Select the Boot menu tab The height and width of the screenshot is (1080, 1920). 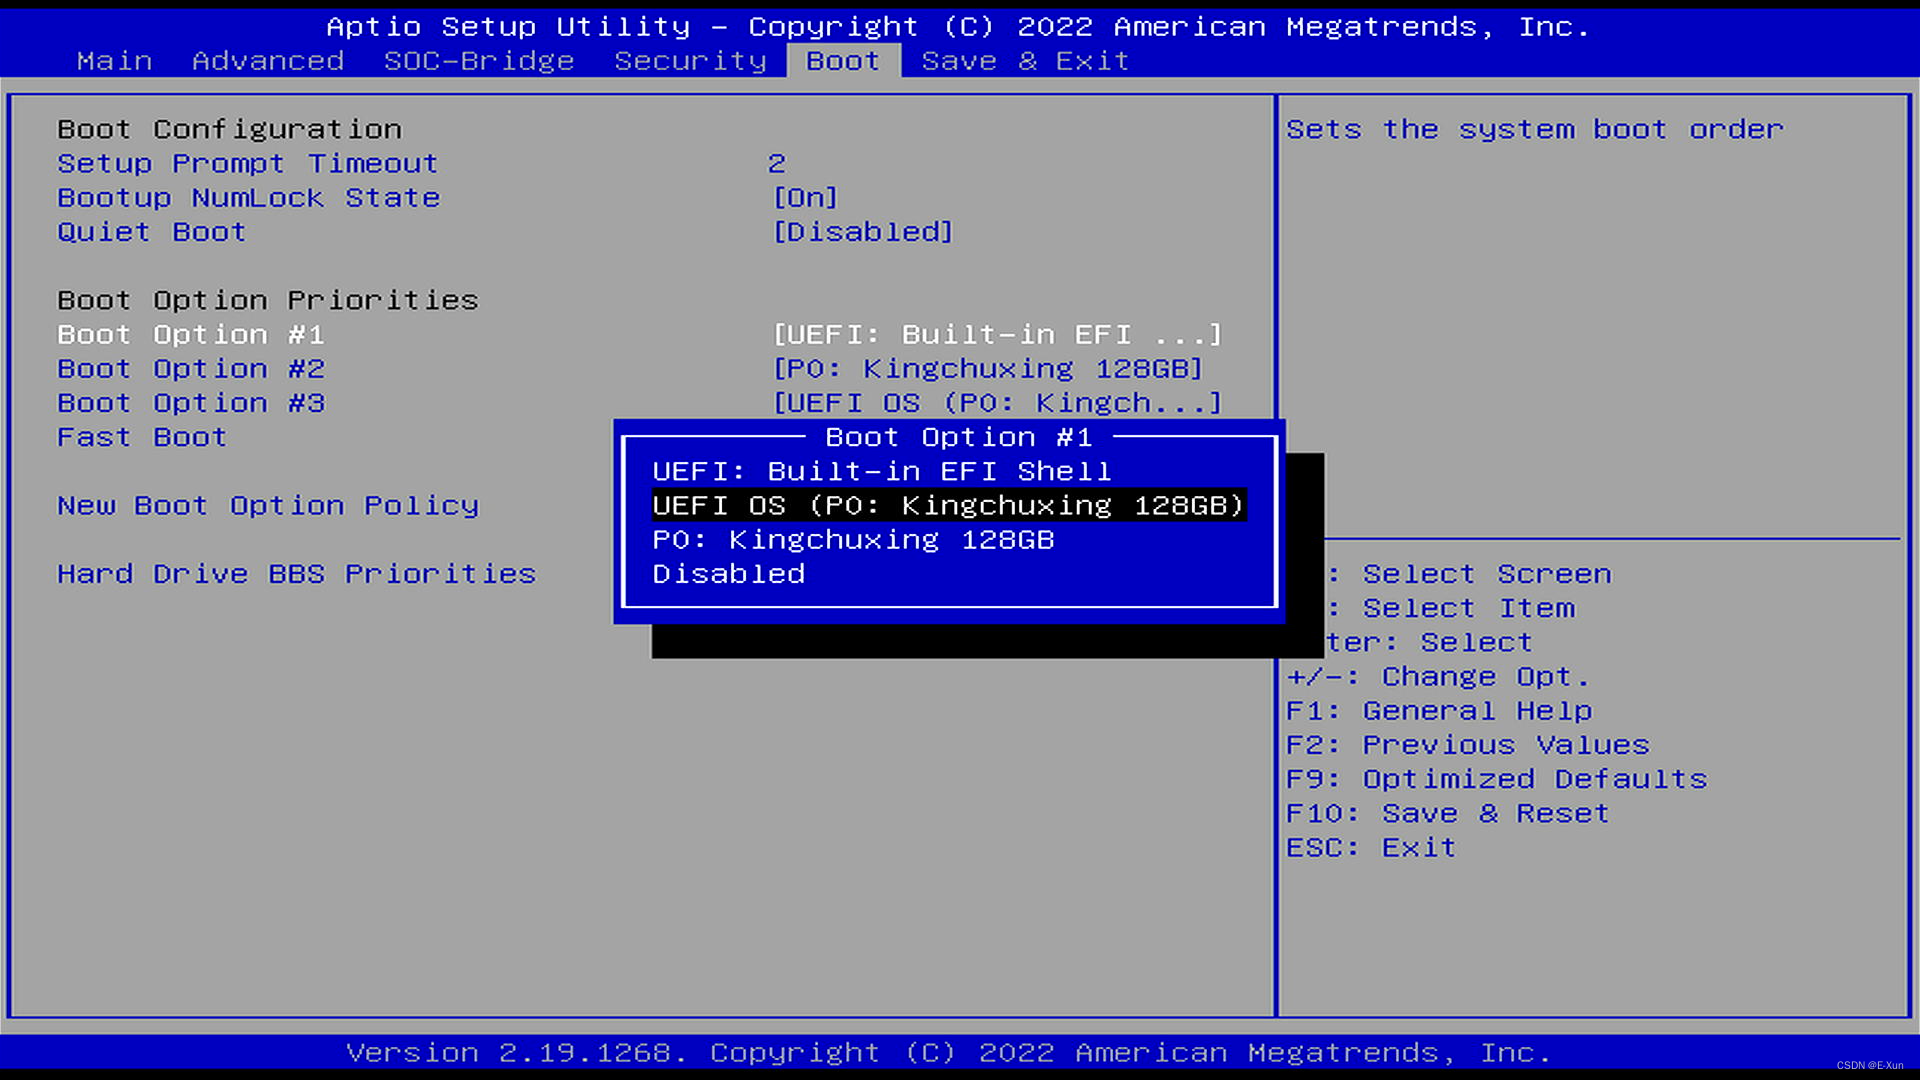(842, 60)
